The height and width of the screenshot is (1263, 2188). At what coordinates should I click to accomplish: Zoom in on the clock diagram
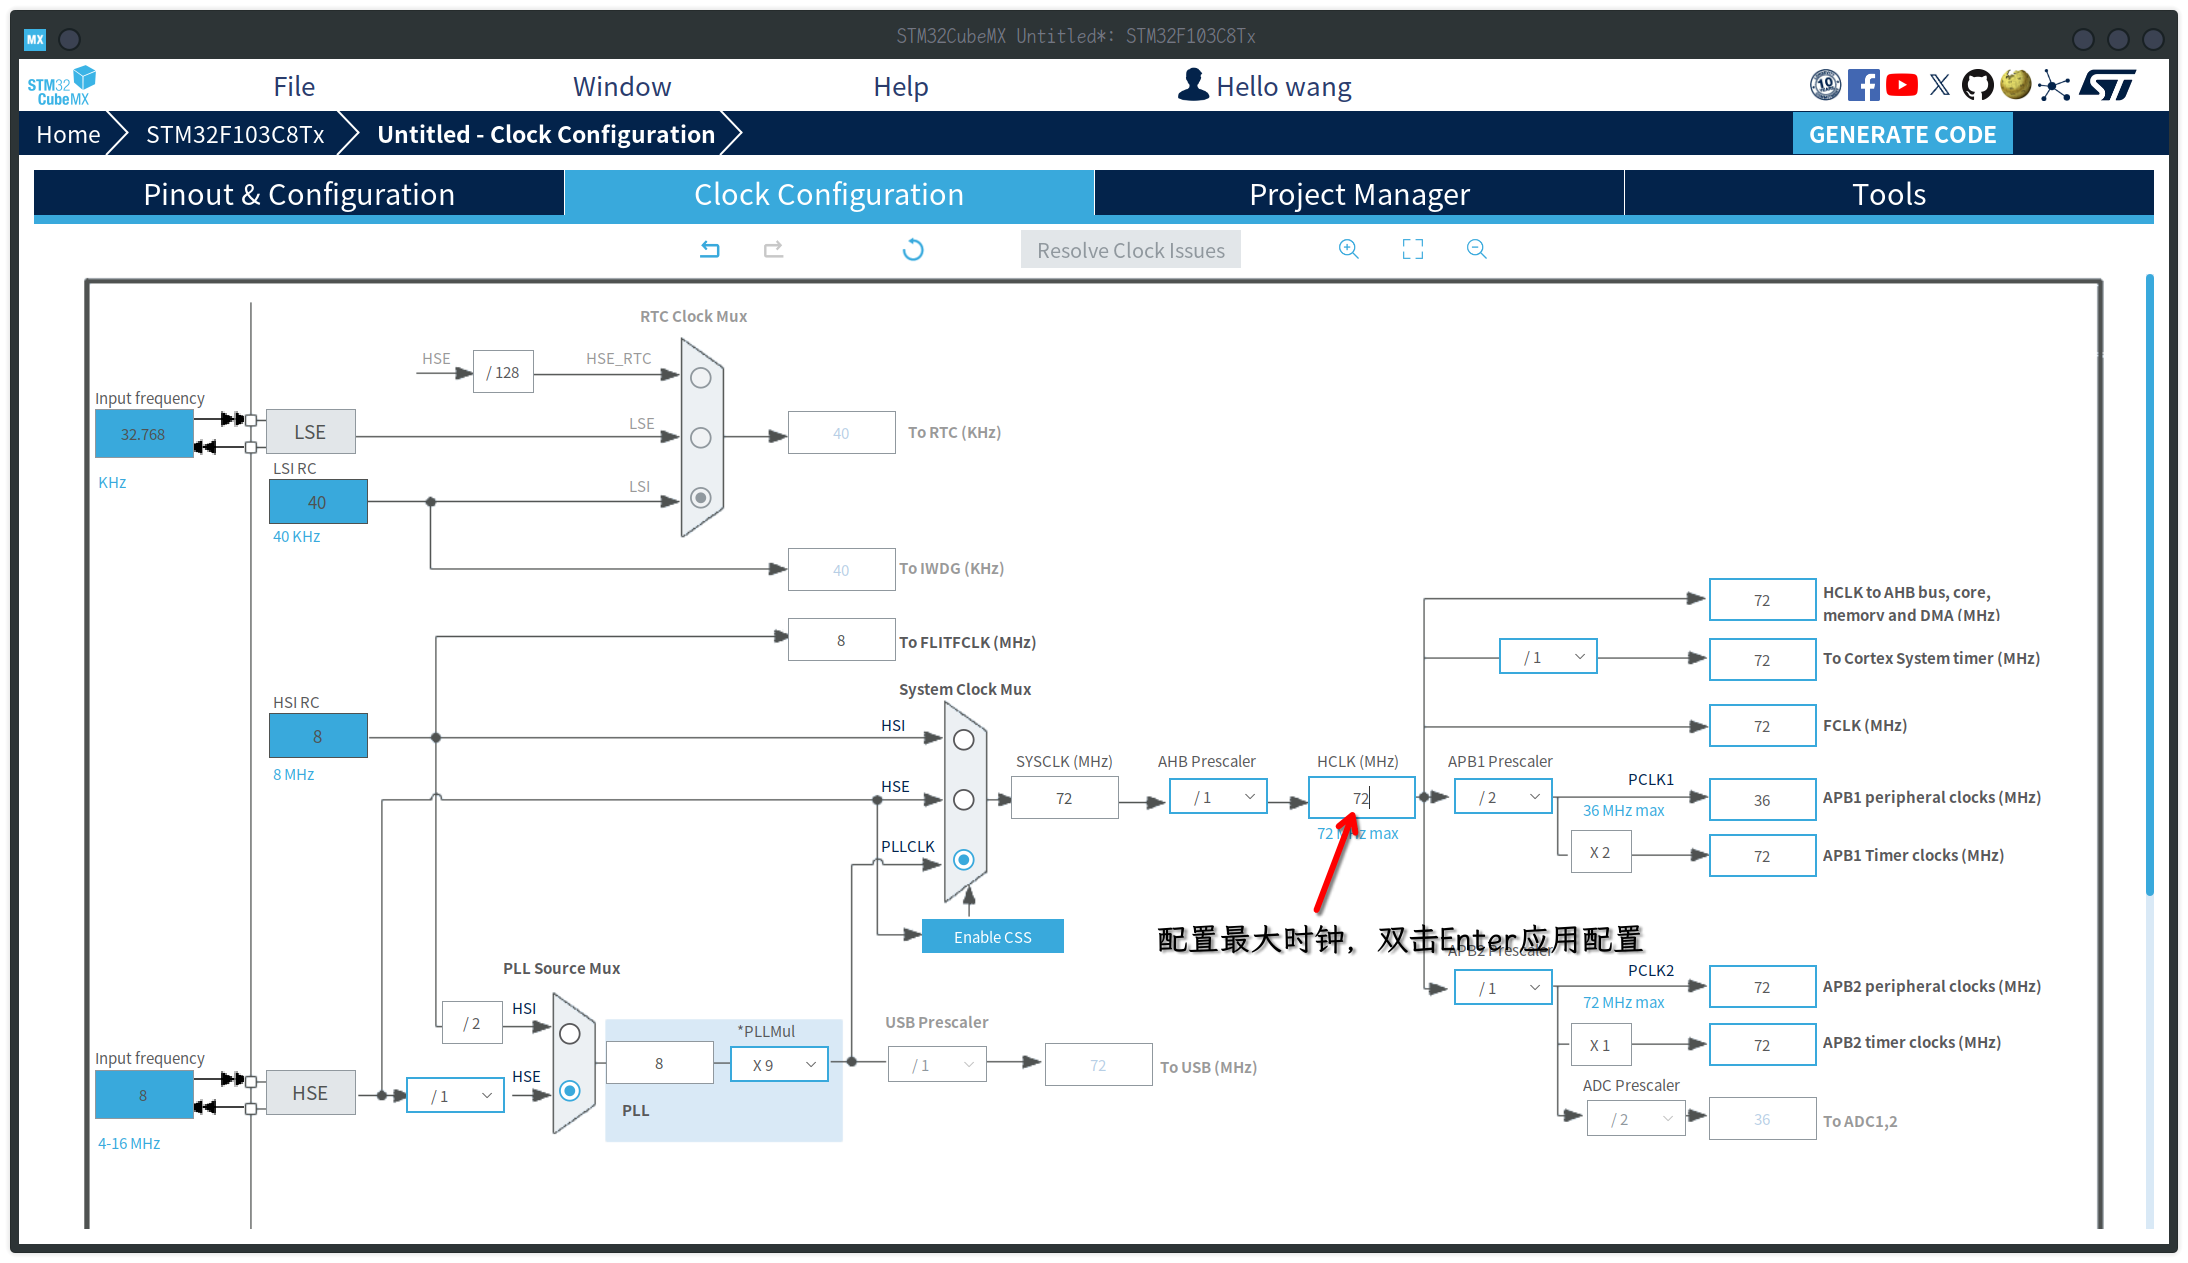click(x=1349, y=249)
